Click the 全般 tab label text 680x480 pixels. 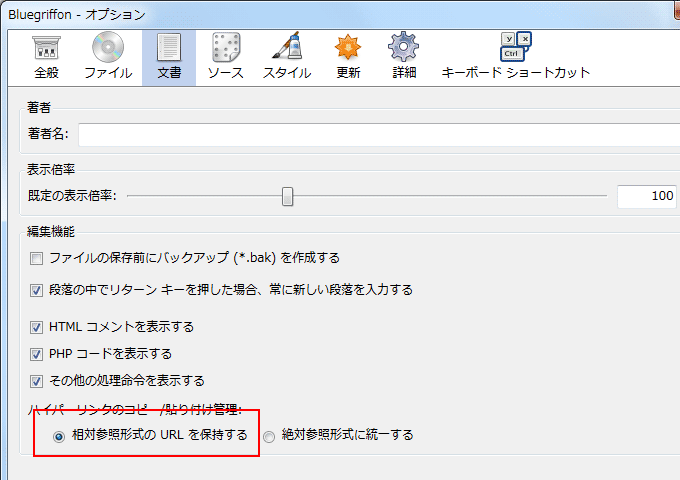46,72
